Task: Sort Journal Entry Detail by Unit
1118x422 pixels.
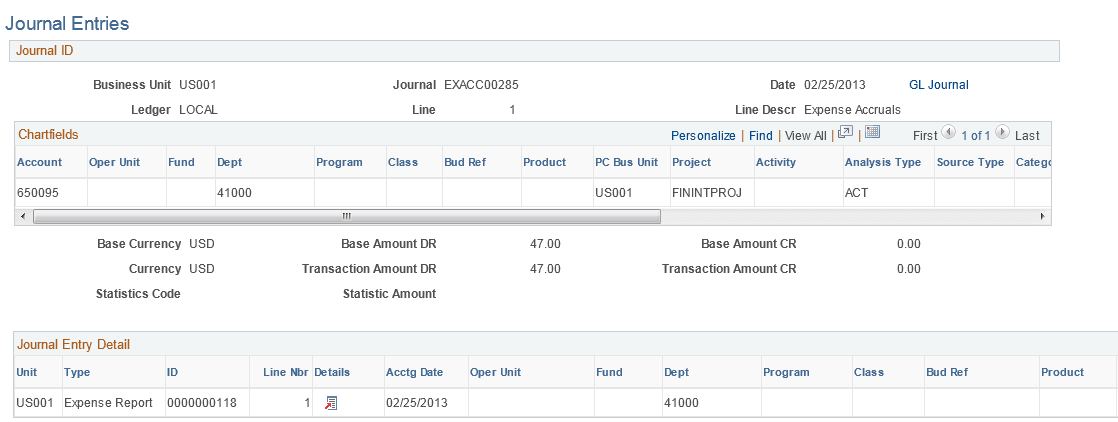Action: (x=26, y=372)
